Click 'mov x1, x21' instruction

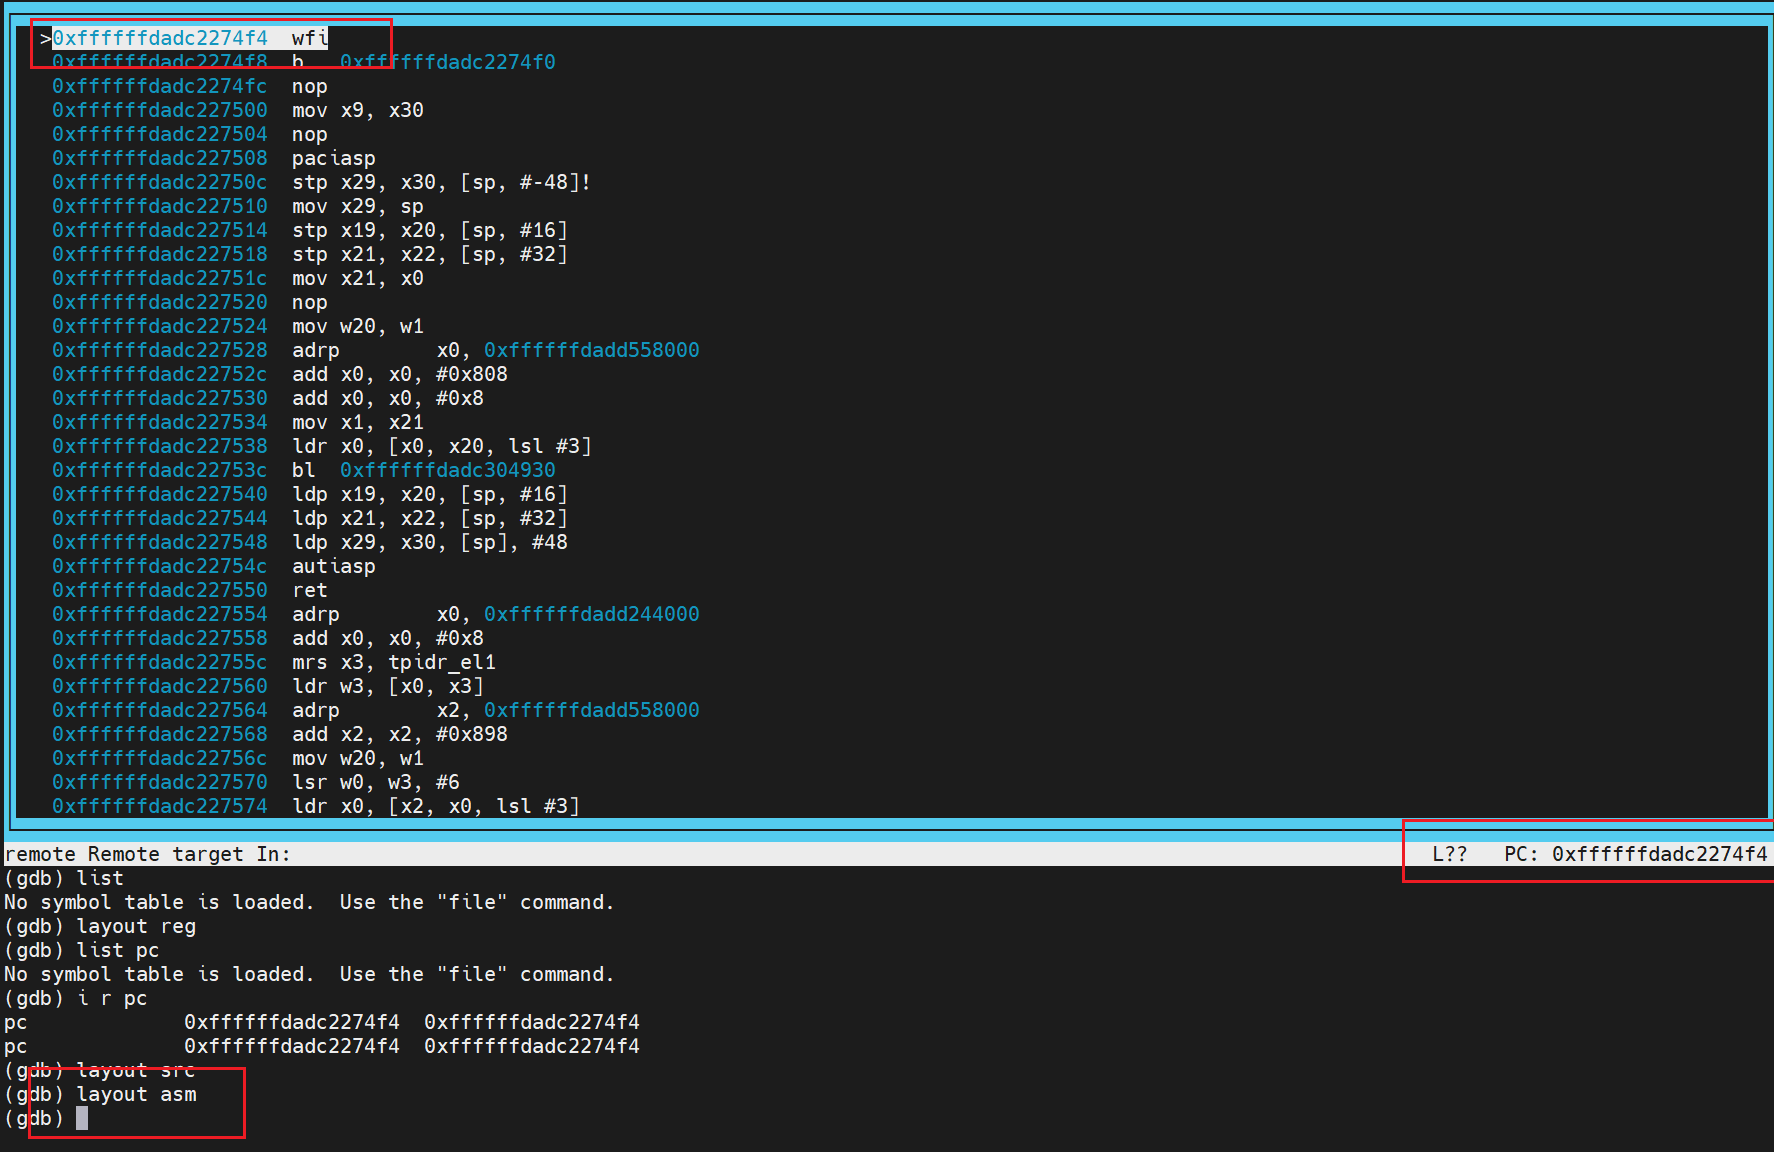pos(358,422)
